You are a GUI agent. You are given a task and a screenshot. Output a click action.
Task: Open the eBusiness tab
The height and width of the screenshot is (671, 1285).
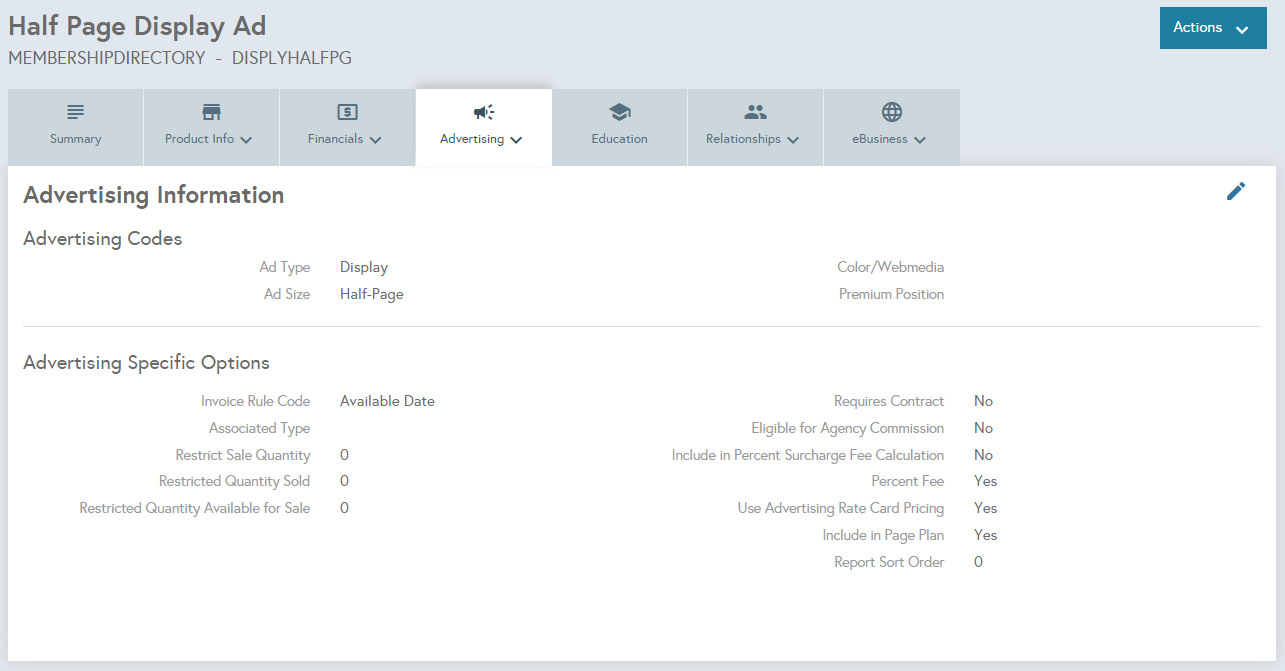892,127
